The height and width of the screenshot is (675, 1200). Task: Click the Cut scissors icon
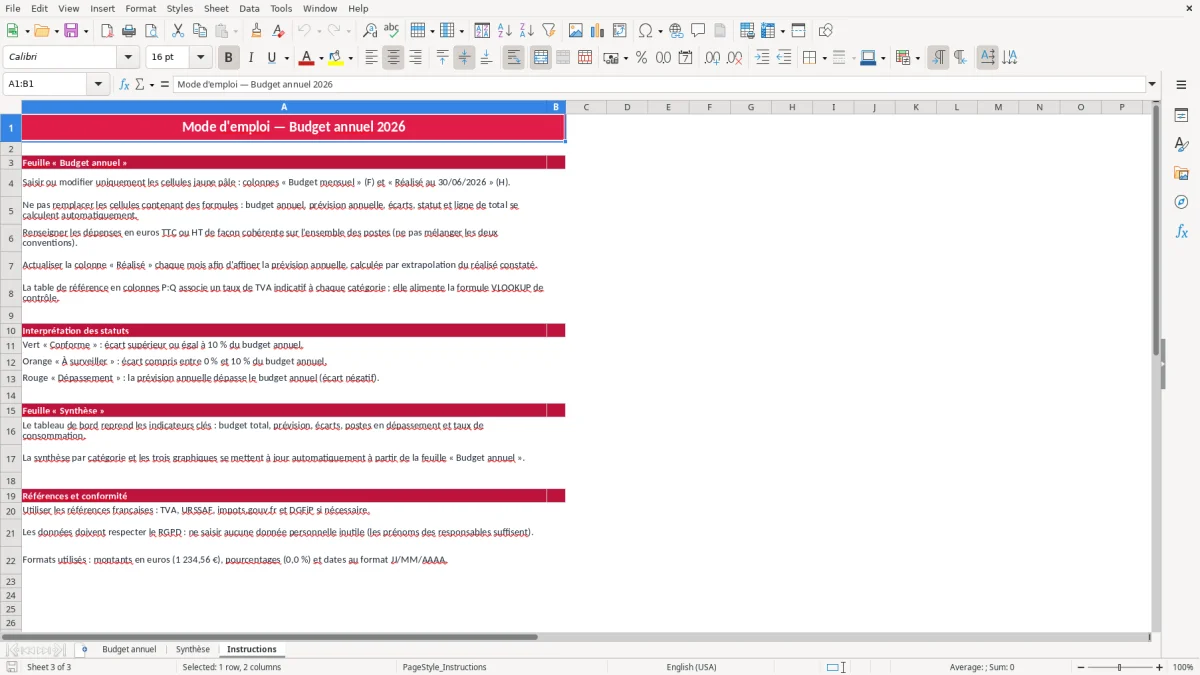(x=178, y=31)
